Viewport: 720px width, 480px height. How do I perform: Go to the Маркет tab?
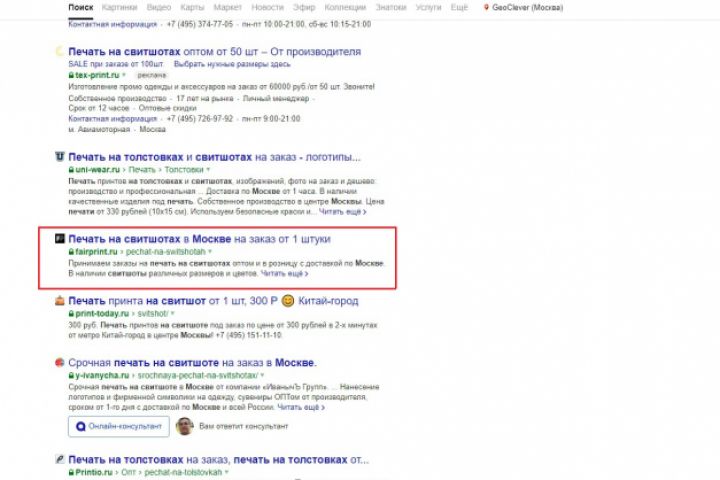227,7
